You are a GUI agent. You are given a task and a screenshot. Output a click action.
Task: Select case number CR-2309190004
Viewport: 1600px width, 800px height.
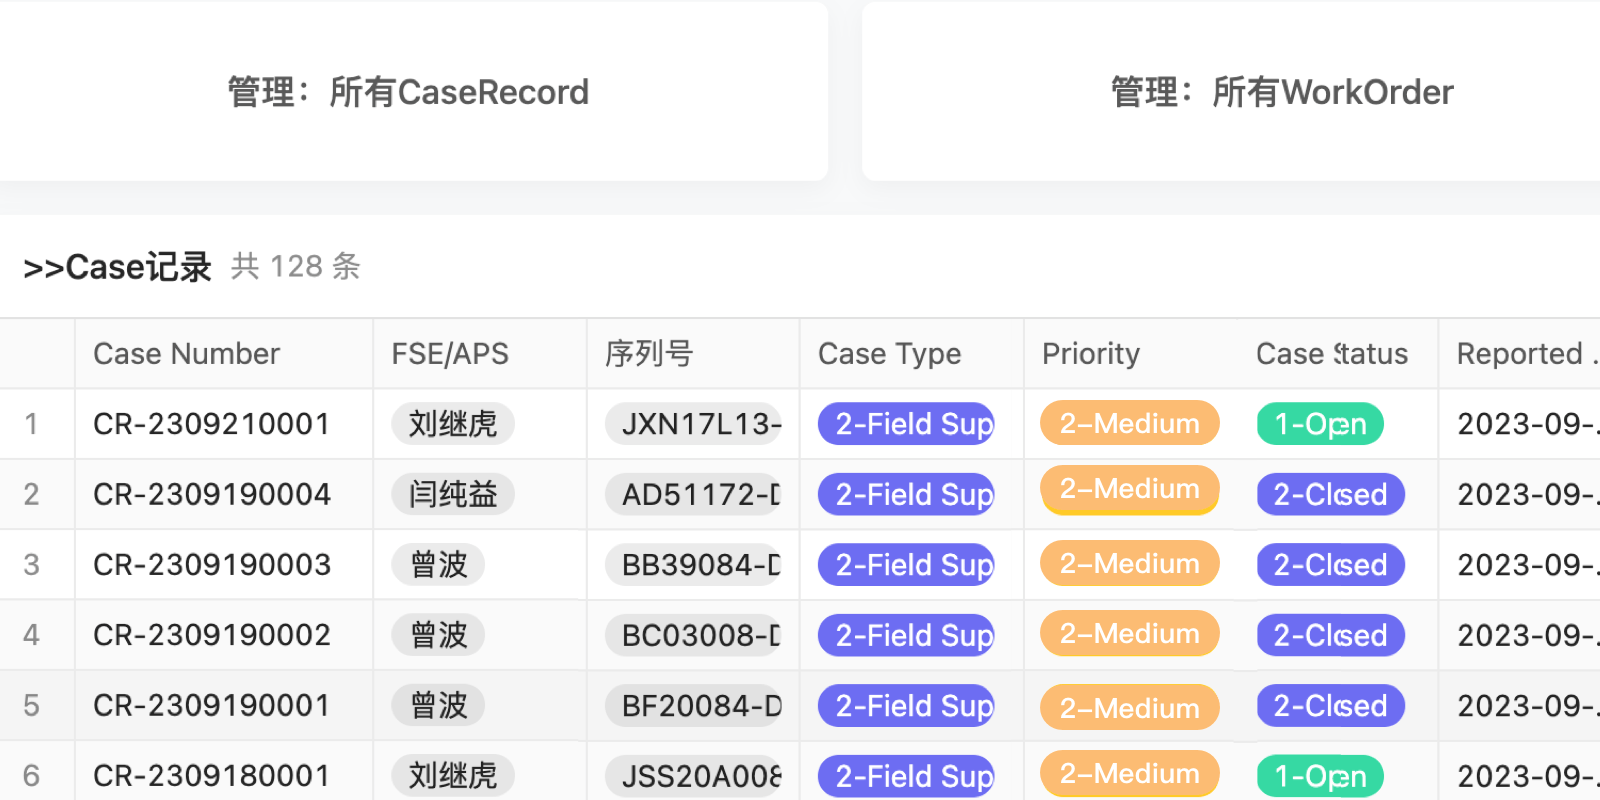click(211, 494)
